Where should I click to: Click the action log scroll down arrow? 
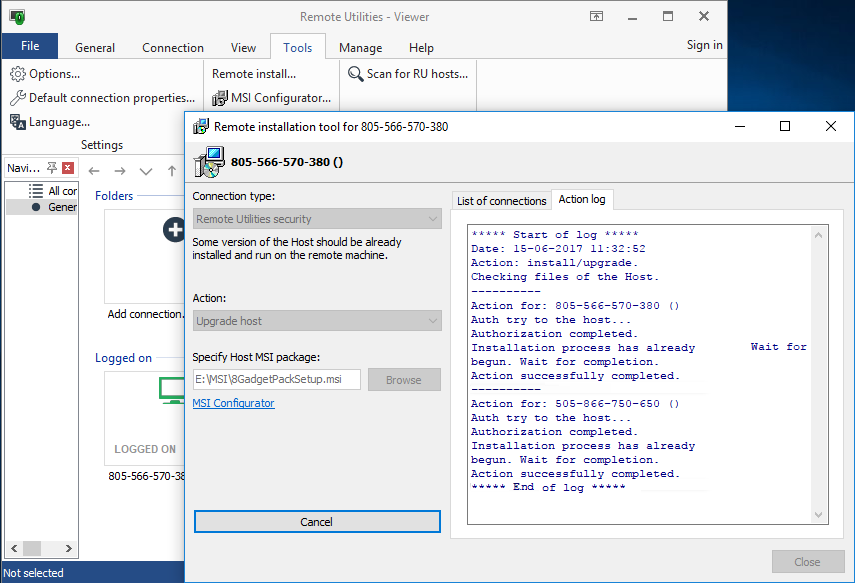click(x=818, y=514)
